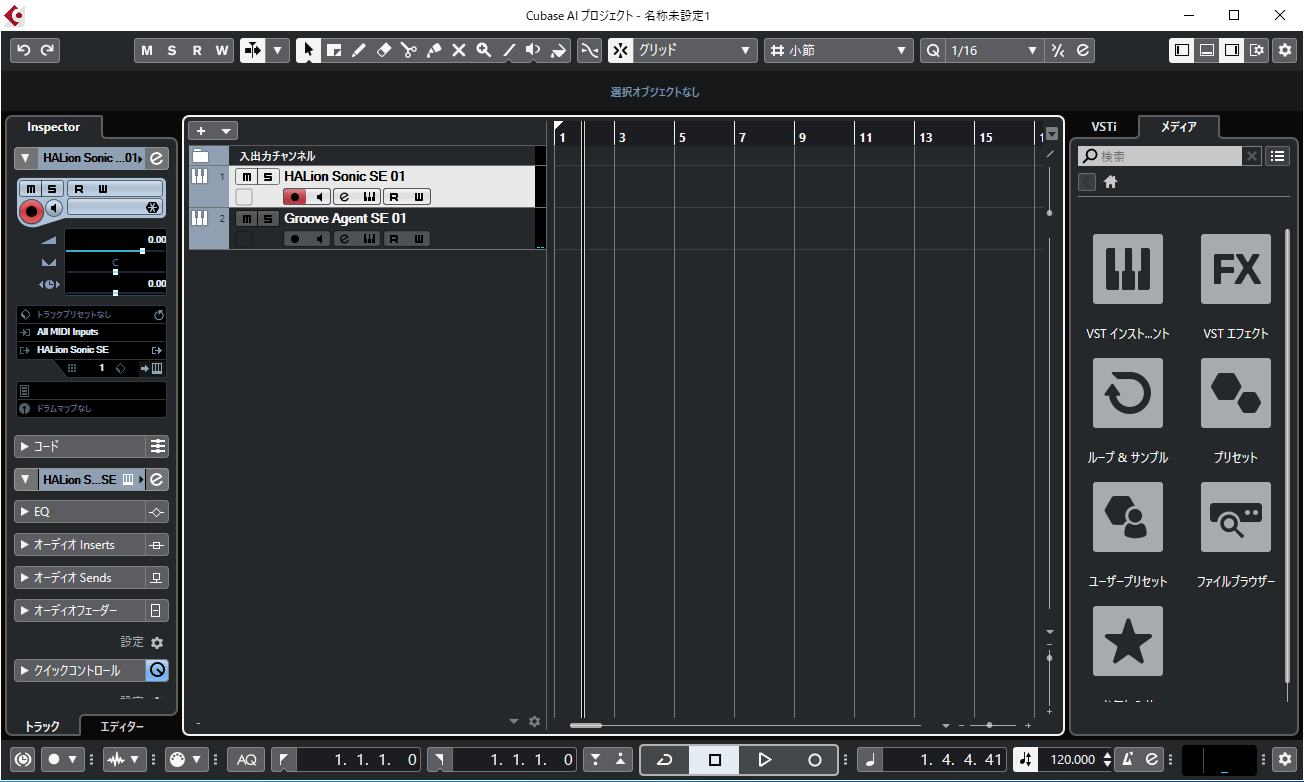The width and height of the screenshot is (1304, 782).
Task: Click transport Record button
Action: coord(815,760)
